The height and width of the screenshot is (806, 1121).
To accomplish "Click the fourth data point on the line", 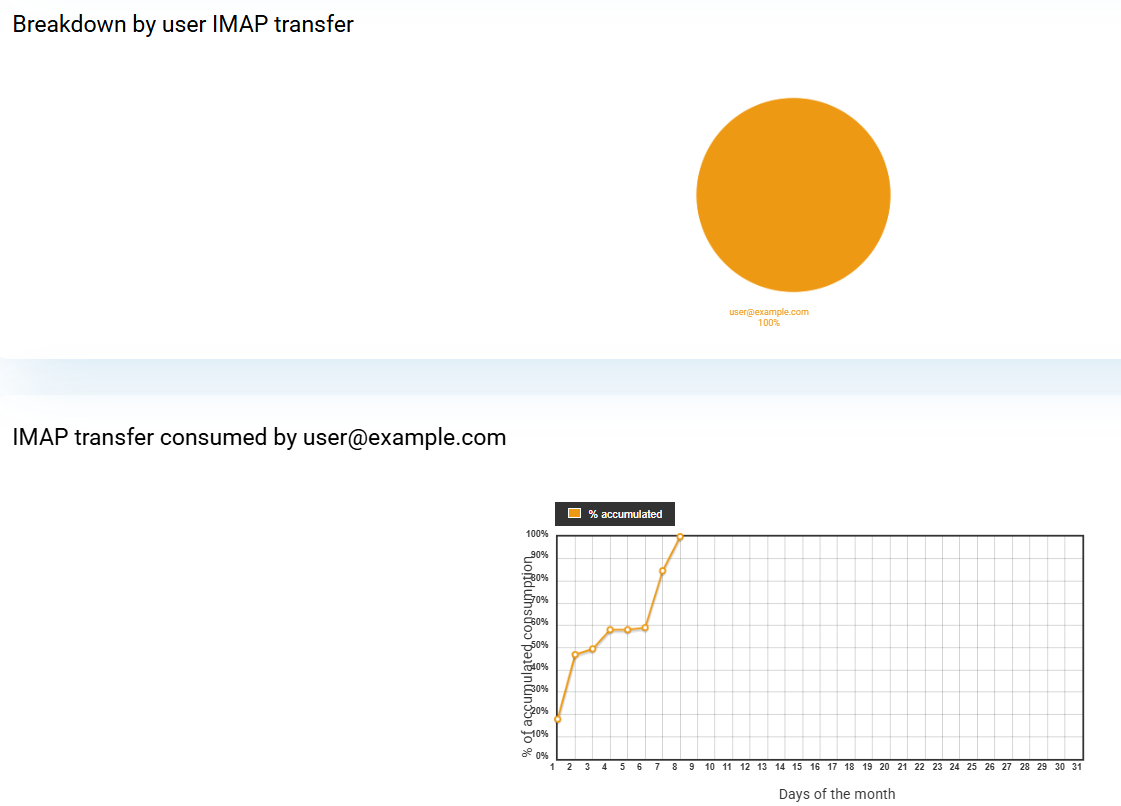I will (610, 630).
